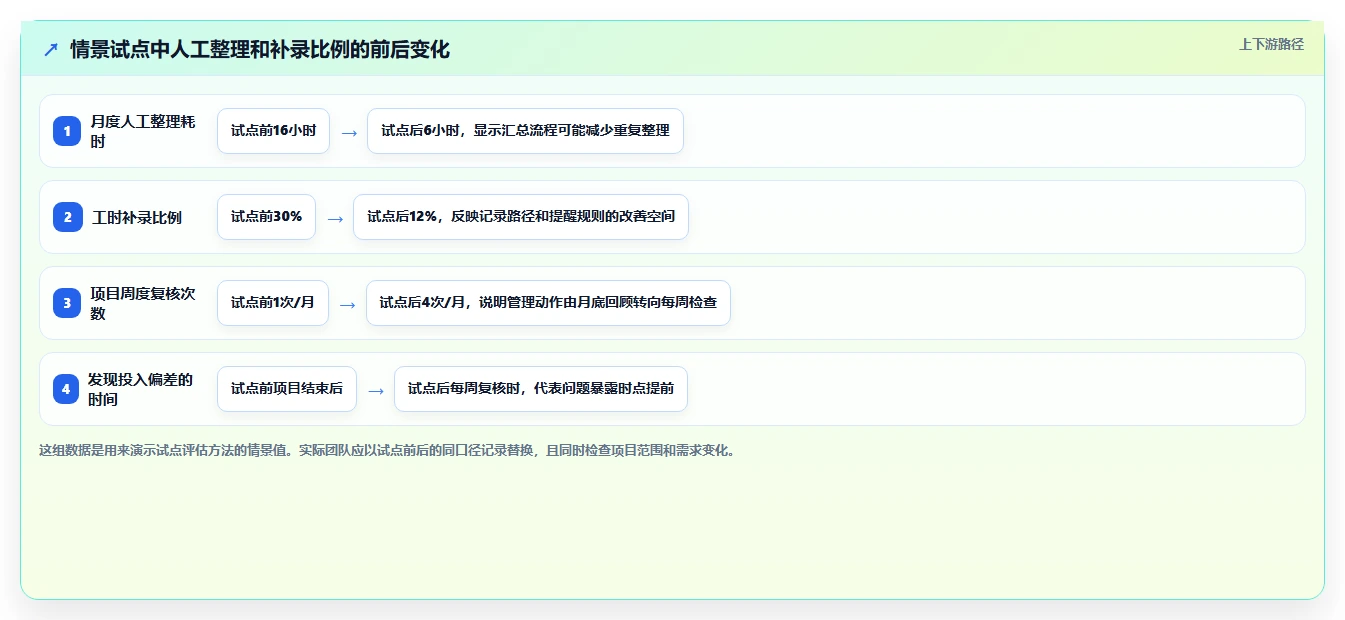Viewport: 1345px width, 620px height.
Task: Click the 试点前16小时 chip
Action: 273,131
